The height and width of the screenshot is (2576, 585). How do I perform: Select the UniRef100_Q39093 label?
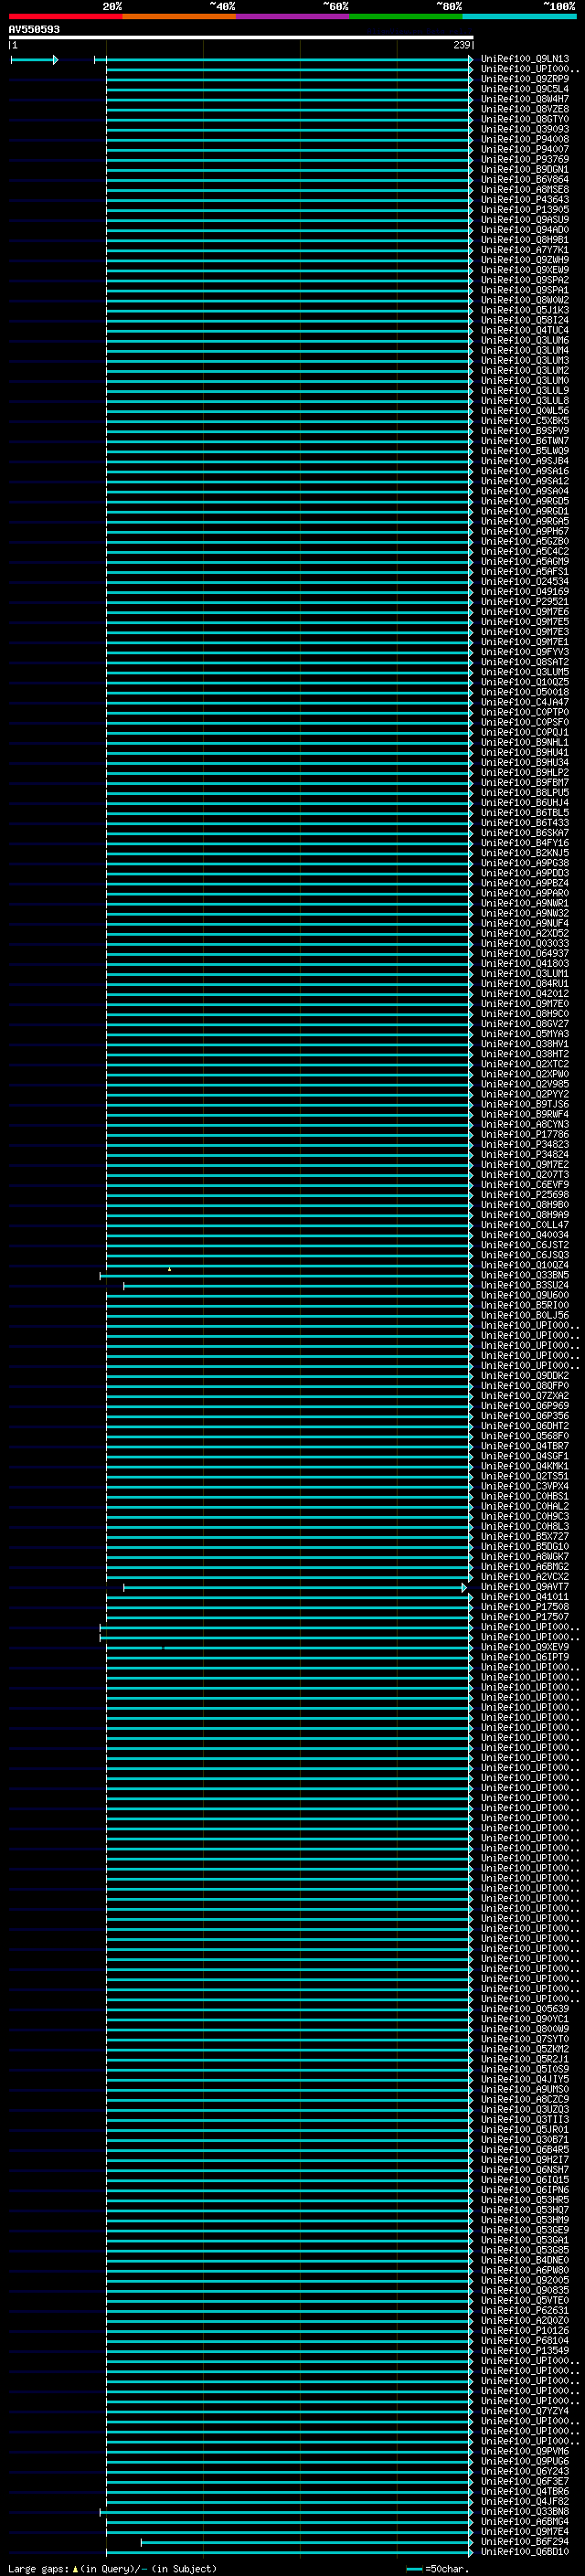click(524, 129)
